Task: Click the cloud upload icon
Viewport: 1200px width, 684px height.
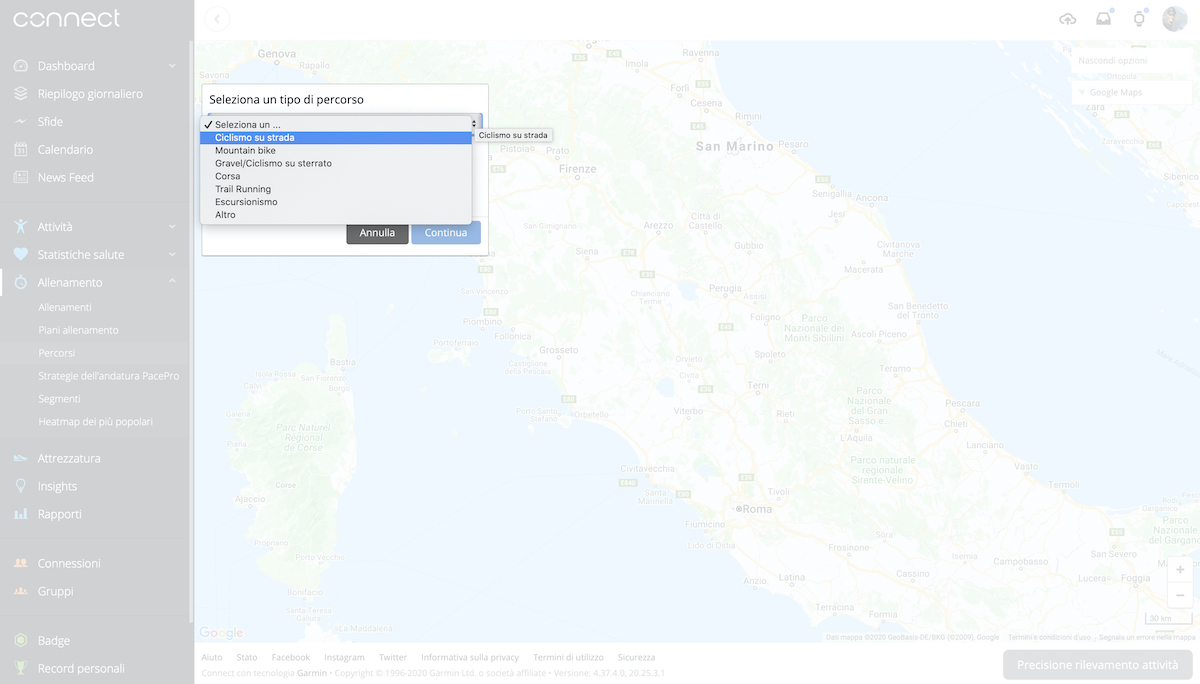Action: (1068, 19)
